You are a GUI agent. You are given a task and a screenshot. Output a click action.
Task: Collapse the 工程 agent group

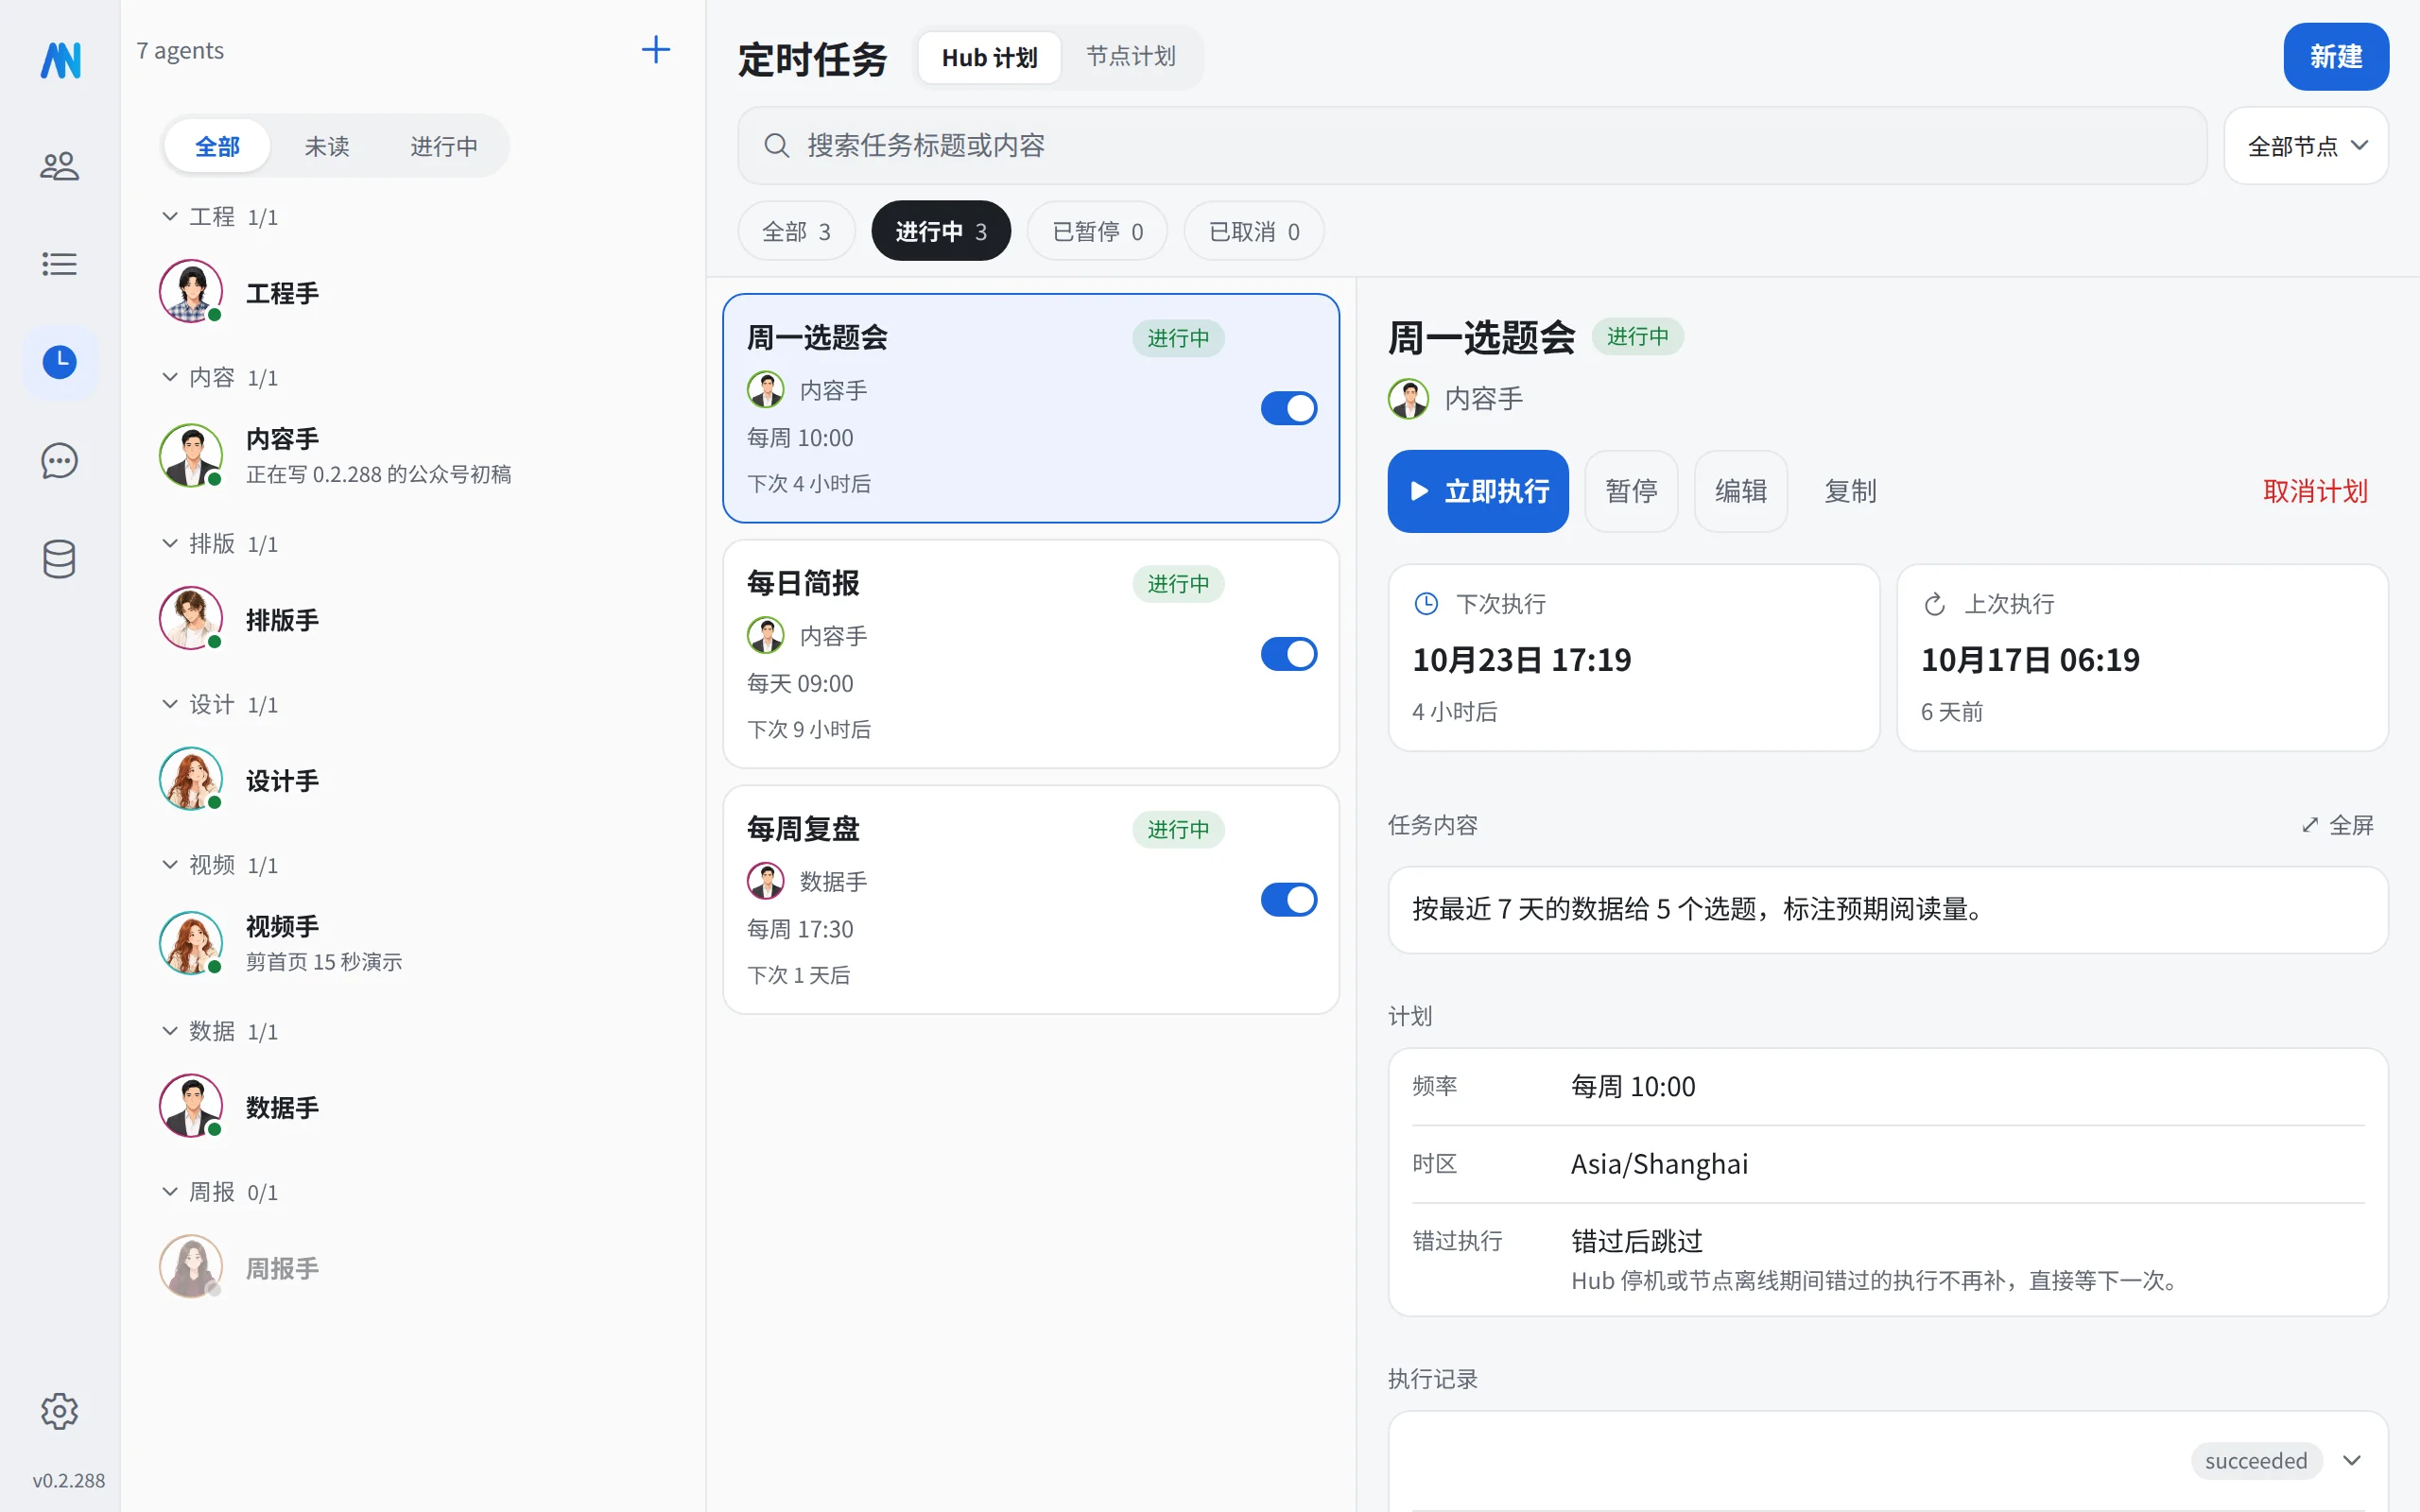(170, 217)
